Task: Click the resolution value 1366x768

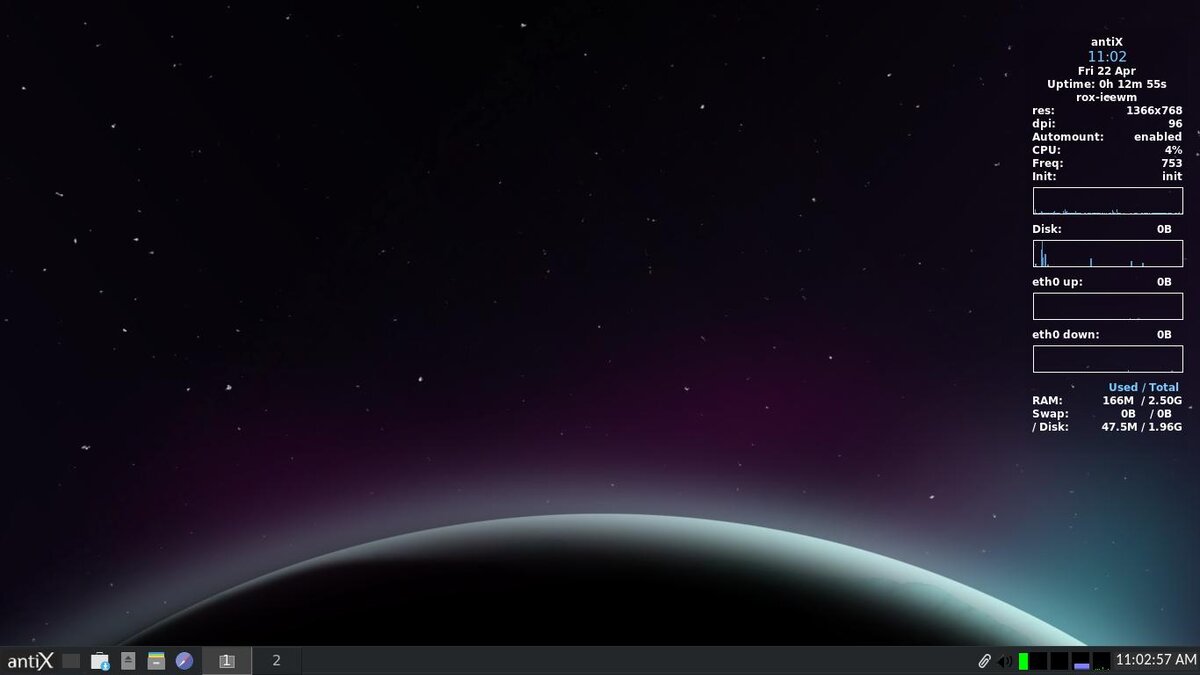Action: point(1154,110)
